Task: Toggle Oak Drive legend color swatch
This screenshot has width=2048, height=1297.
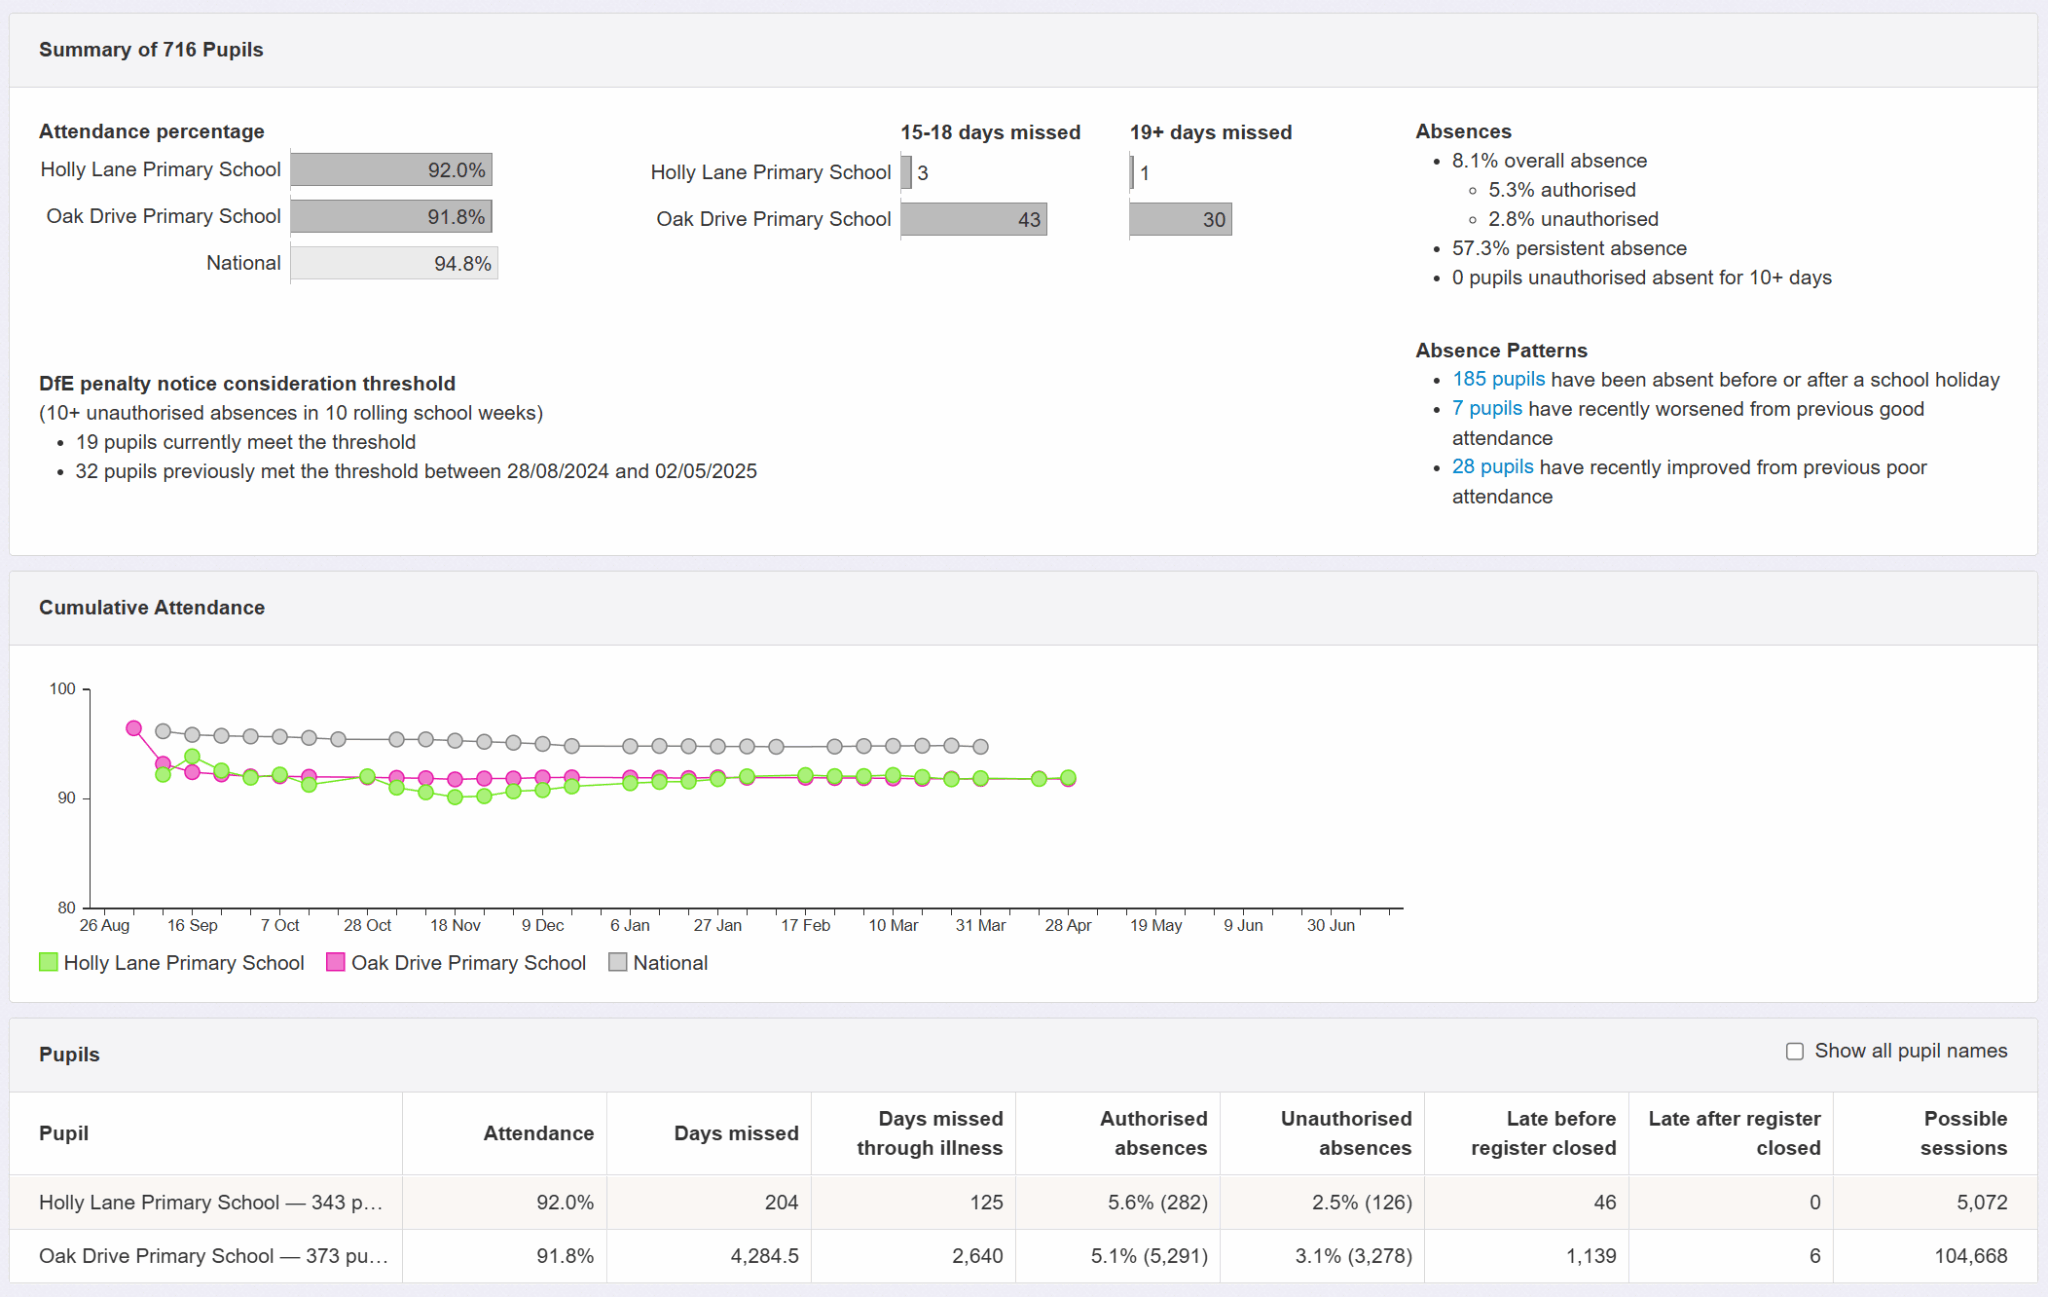Action: pos(336,962)
